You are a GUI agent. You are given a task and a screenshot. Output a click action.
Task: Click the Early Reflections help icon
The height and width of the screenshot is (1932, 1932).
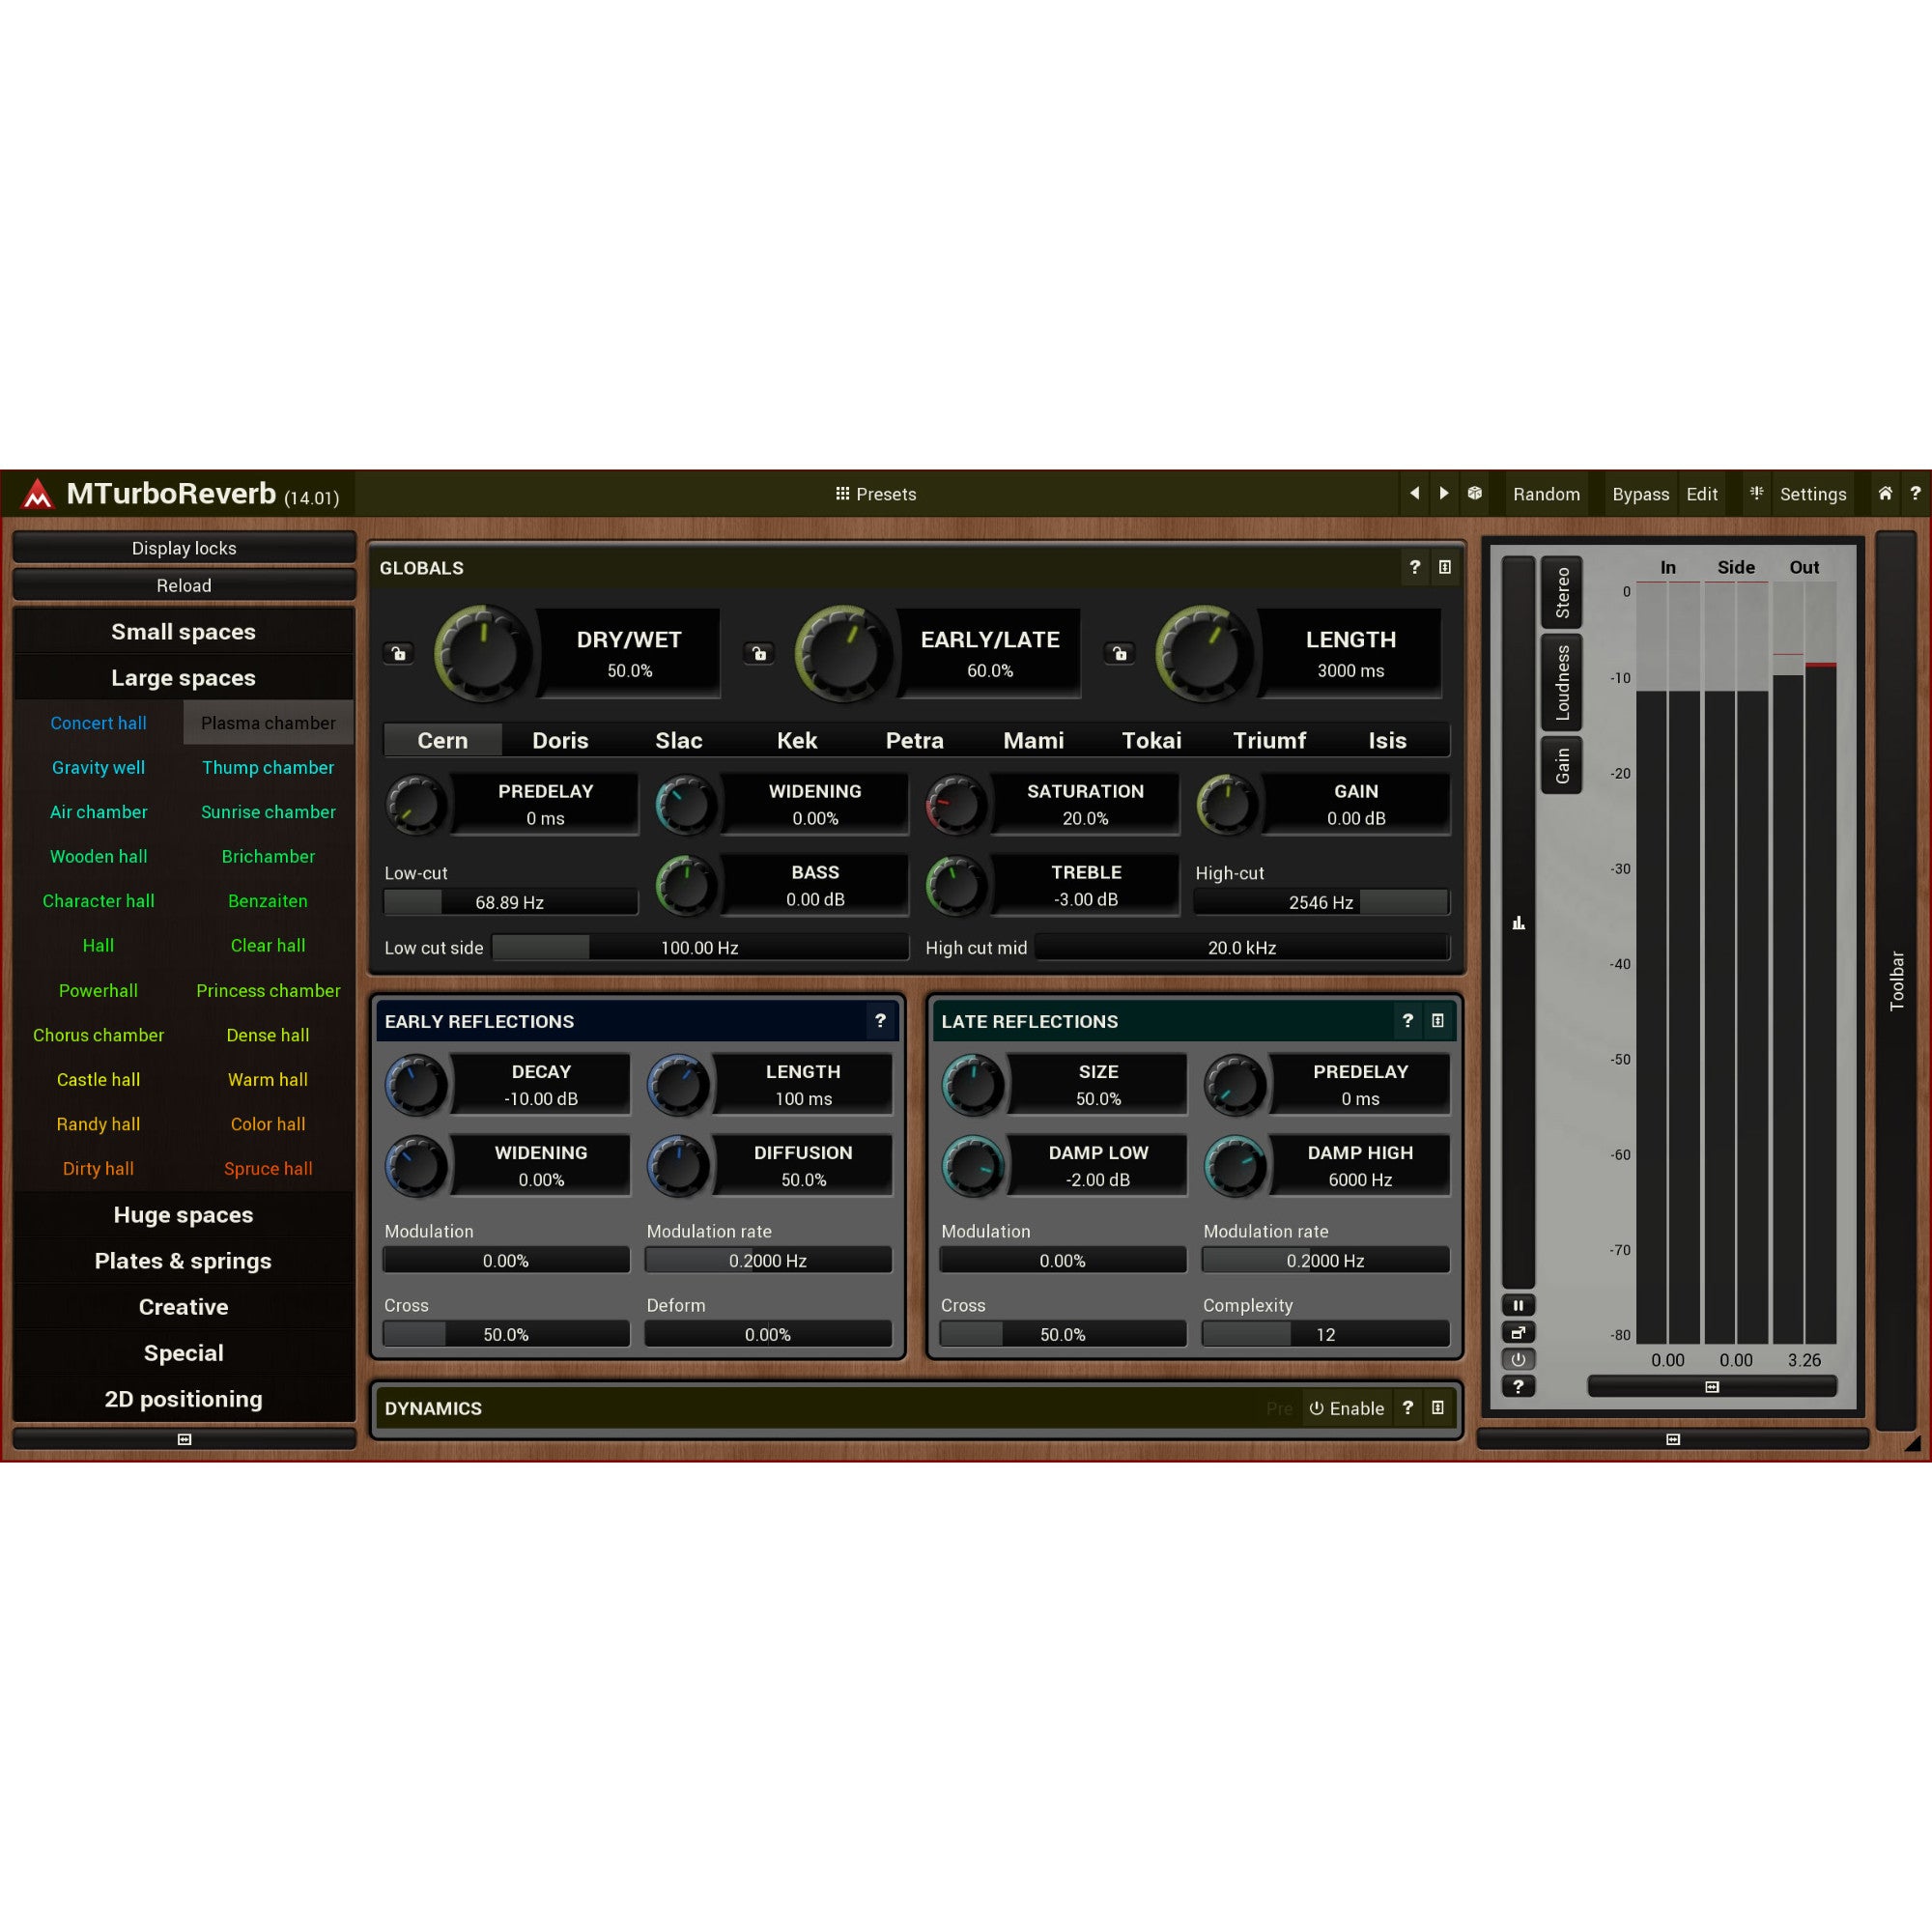click(880, 1021)
